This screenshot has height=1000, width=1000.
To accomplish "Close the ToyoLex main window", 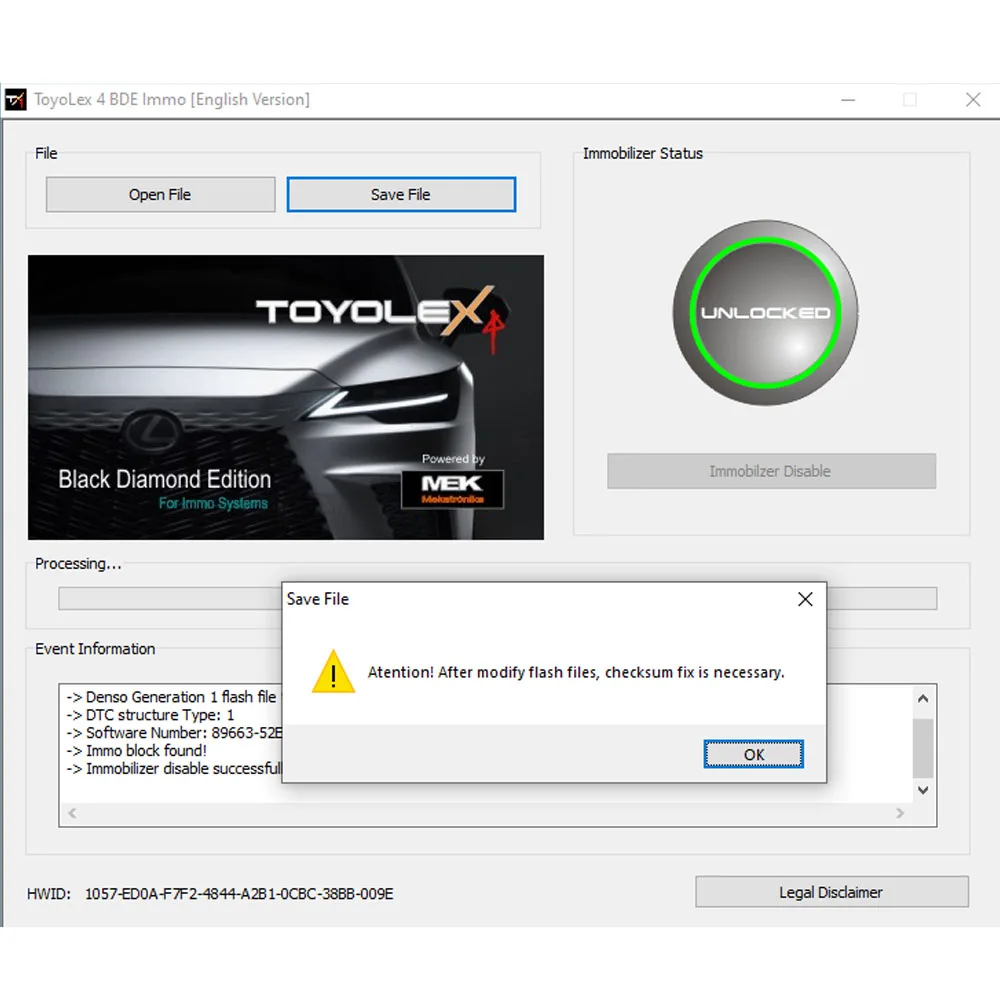I will [x=973, y=100].
